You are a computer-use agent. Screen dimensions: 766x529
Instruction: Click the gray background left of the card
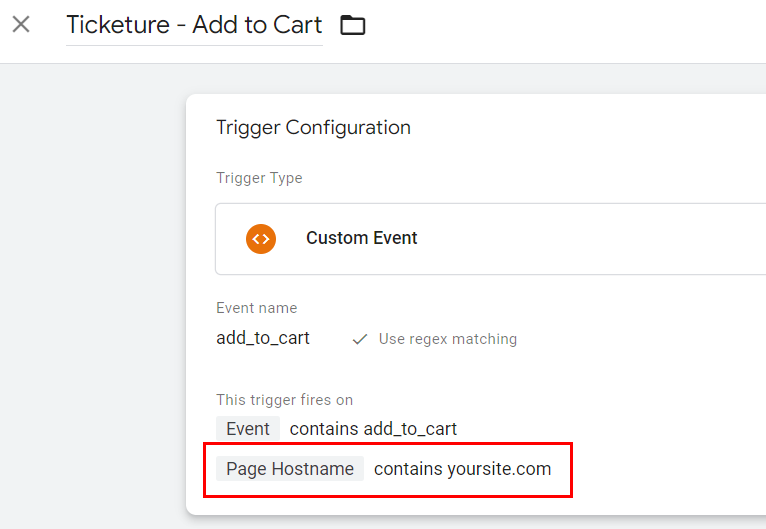click(x=93, y=293)
